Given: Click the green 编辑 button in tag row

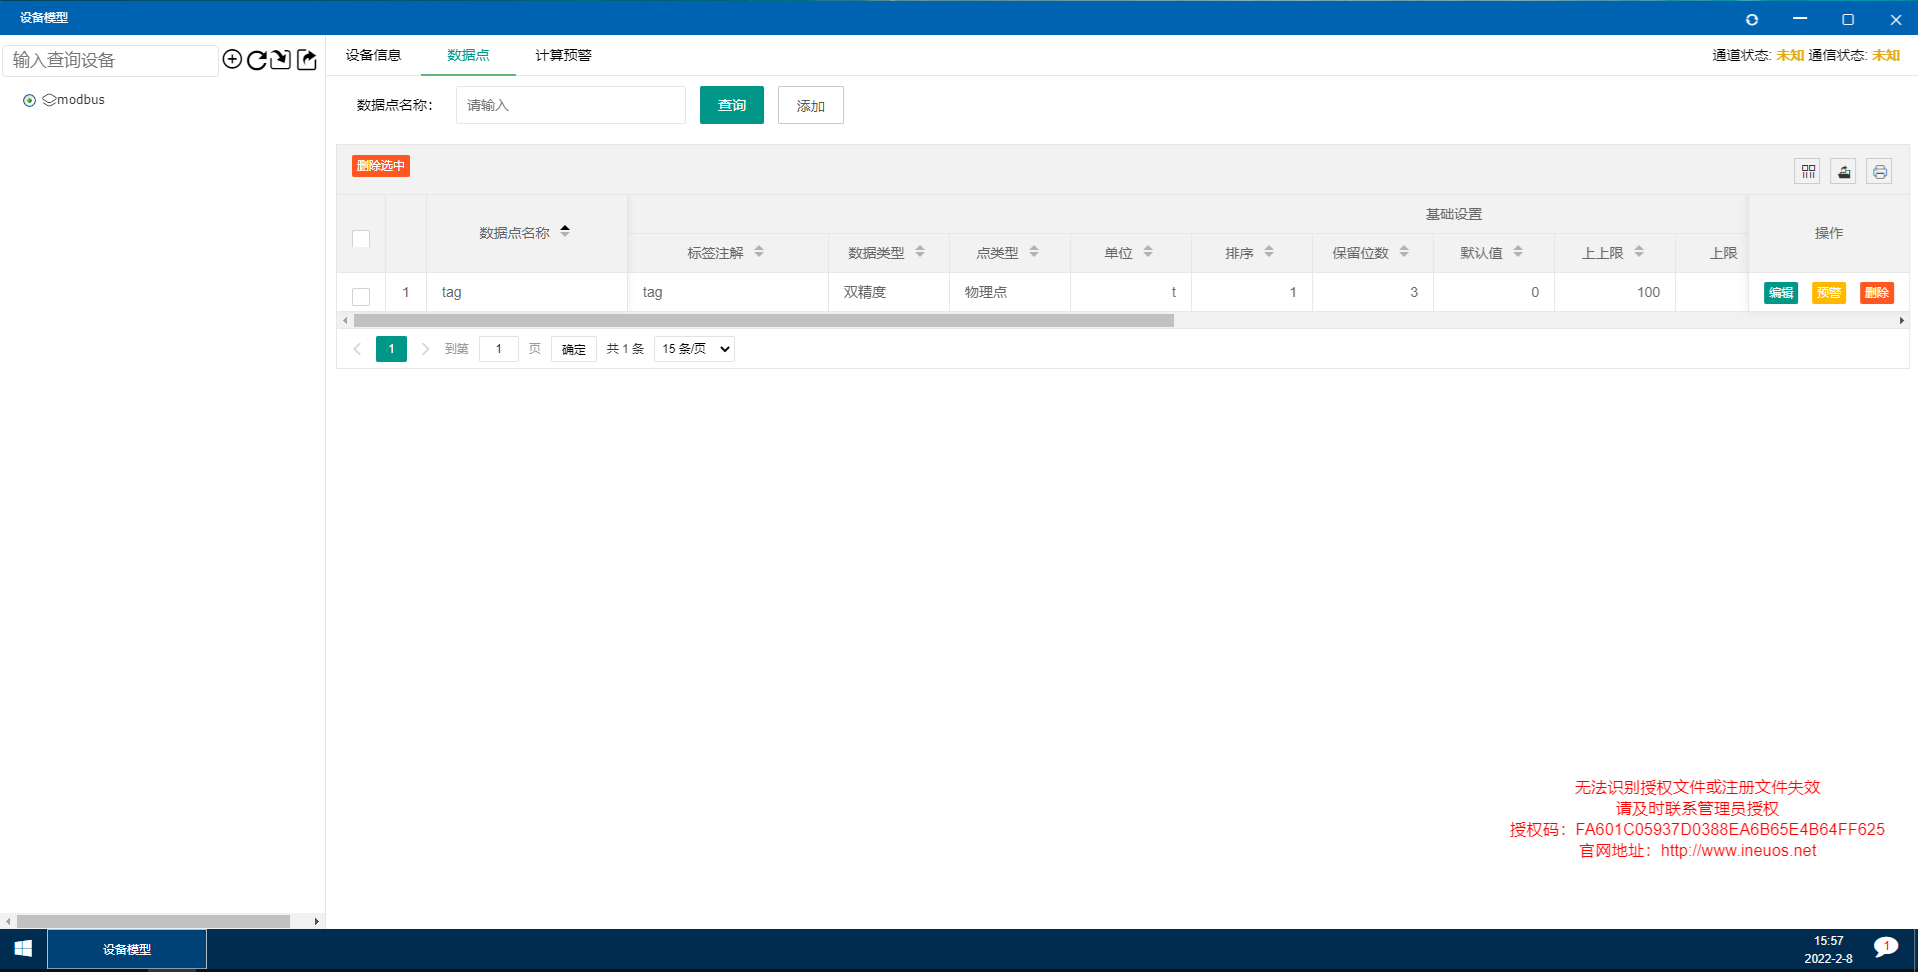Looking at the screenshot, I should 1781,293.
